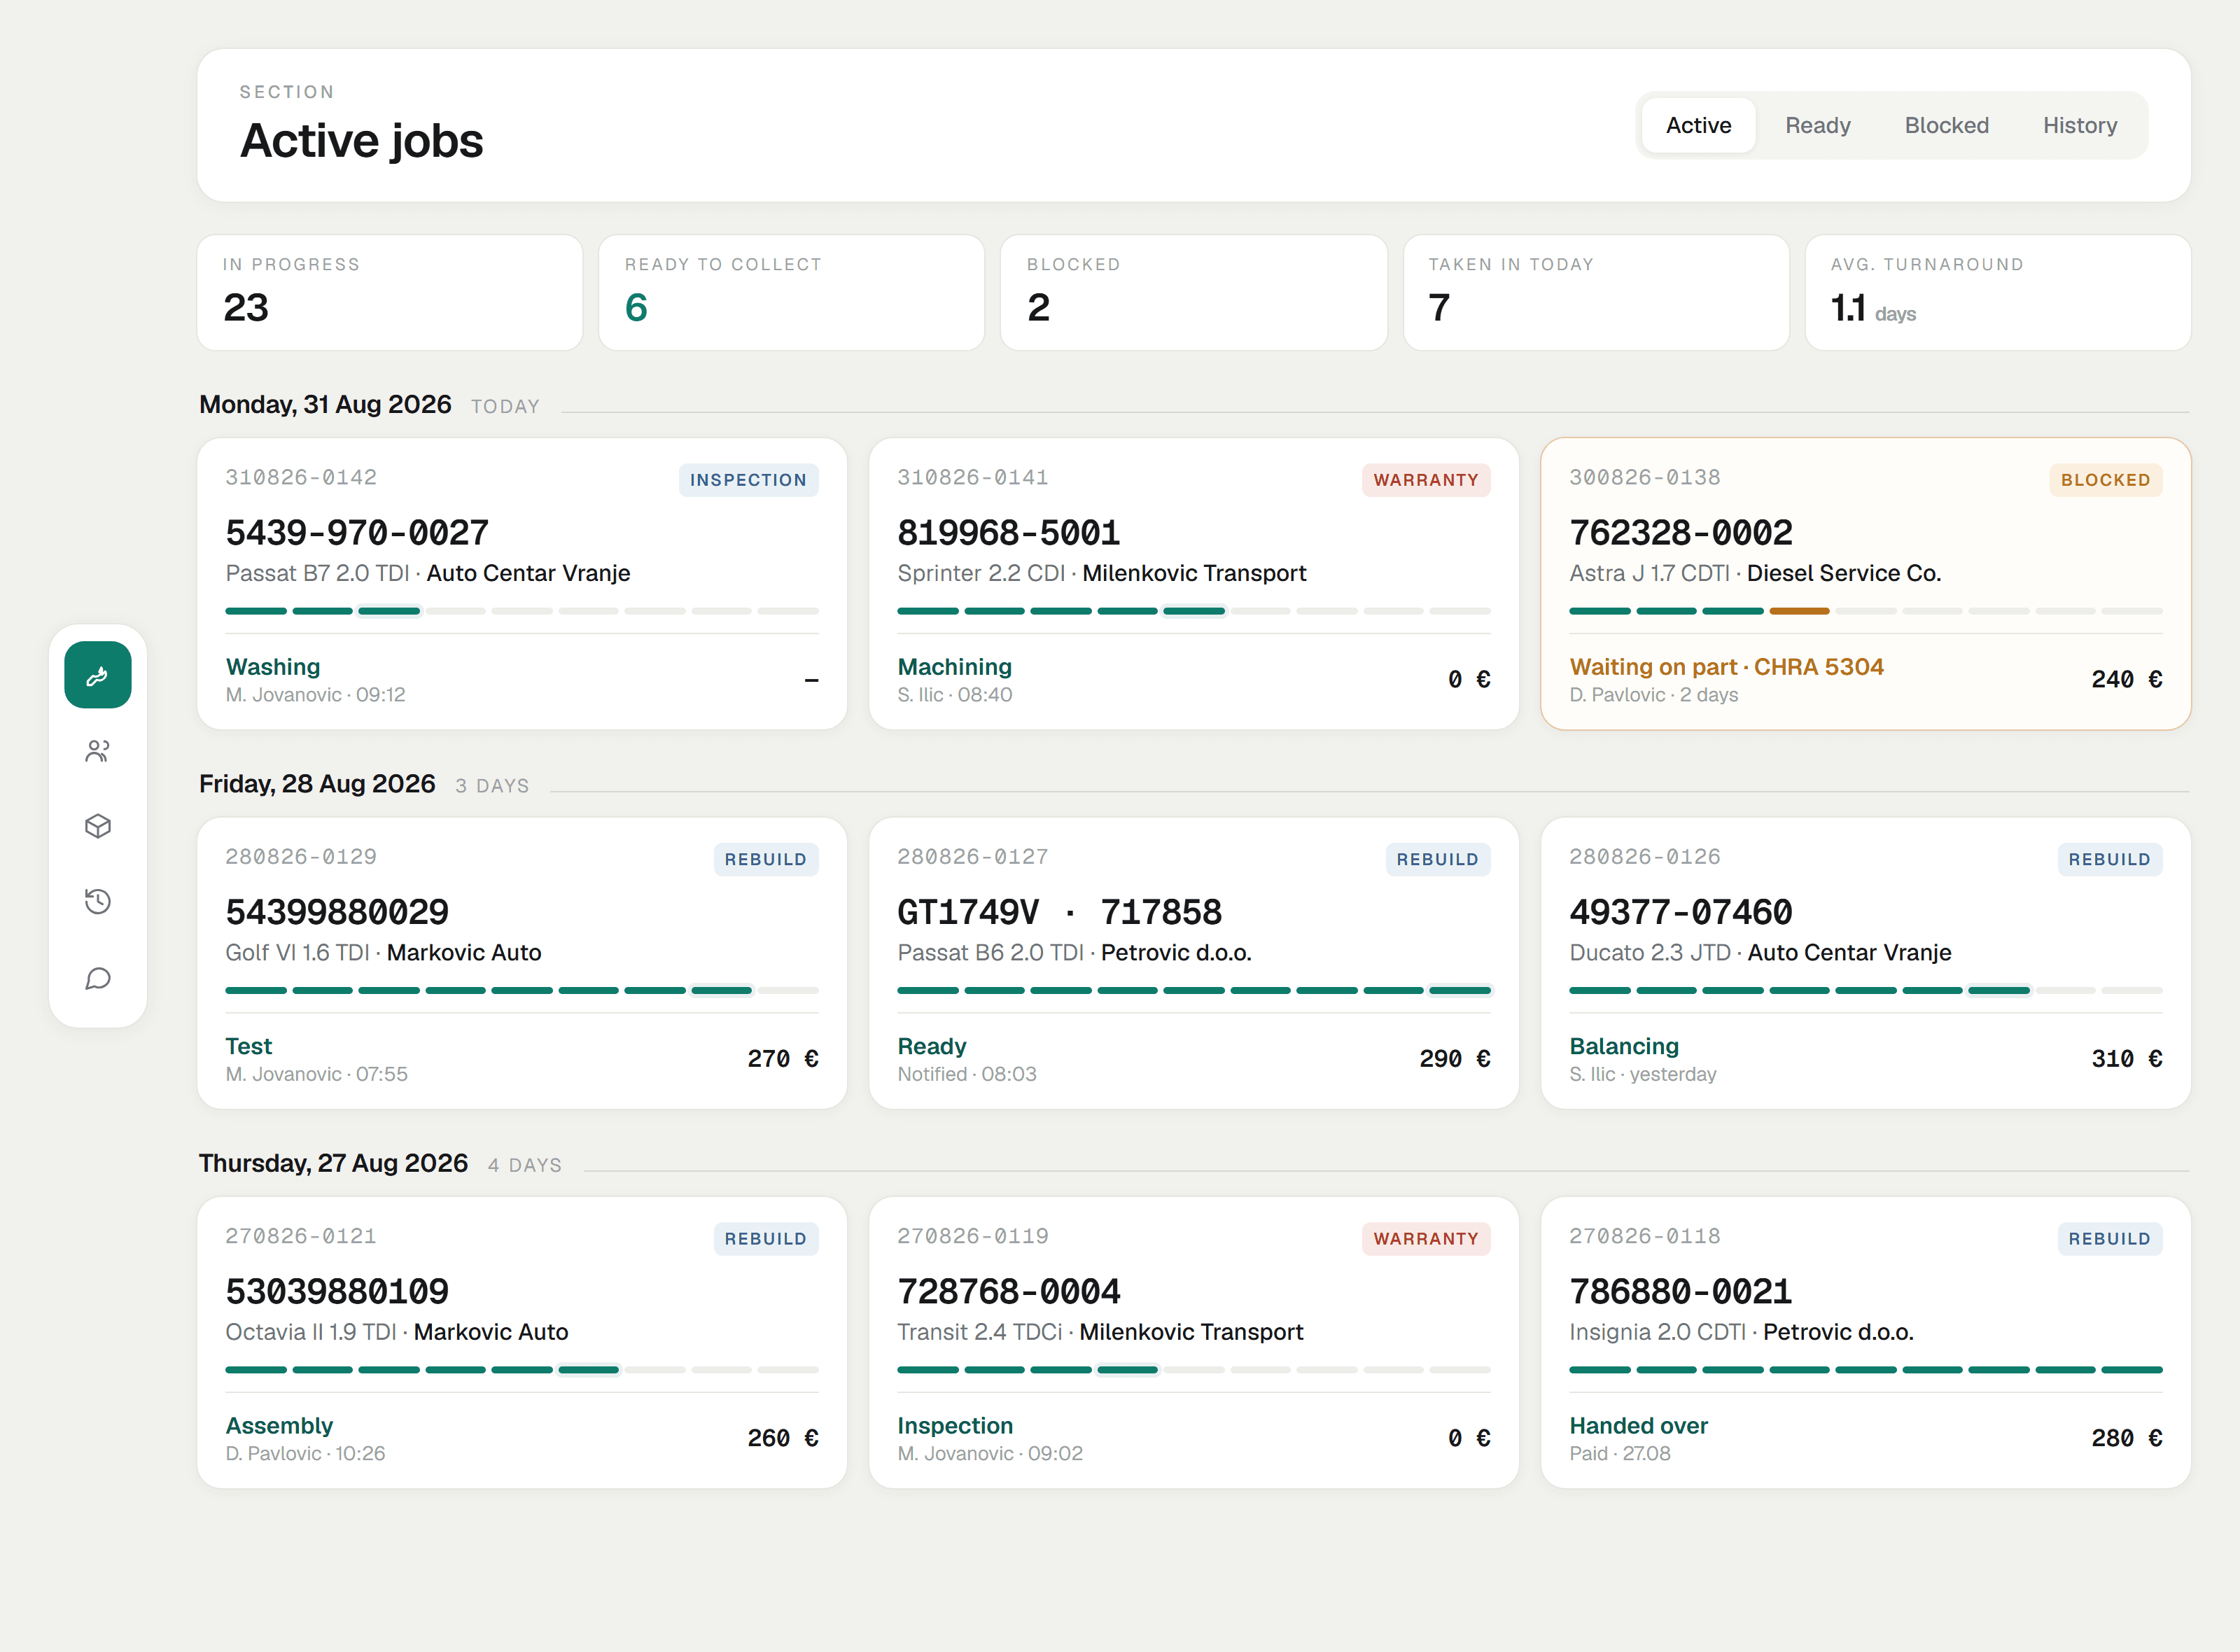The height and width of the screenshot is (1652, 2240).
Task: Switch to the Ready tab
Action: click(x=1817, y=125)
